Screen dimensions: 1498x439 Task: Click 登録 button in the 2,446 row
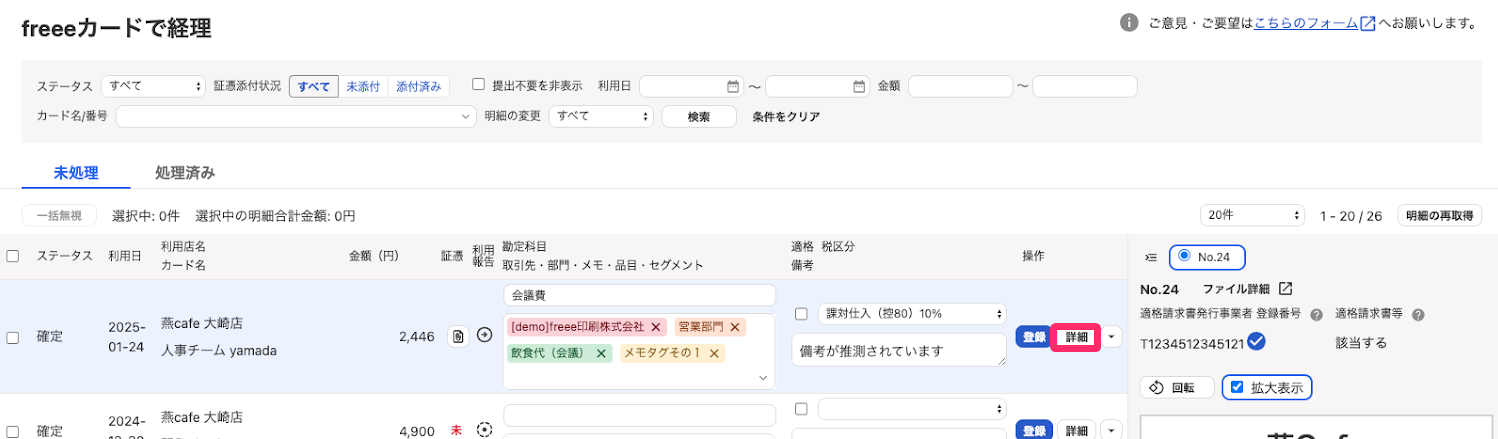1034,337
